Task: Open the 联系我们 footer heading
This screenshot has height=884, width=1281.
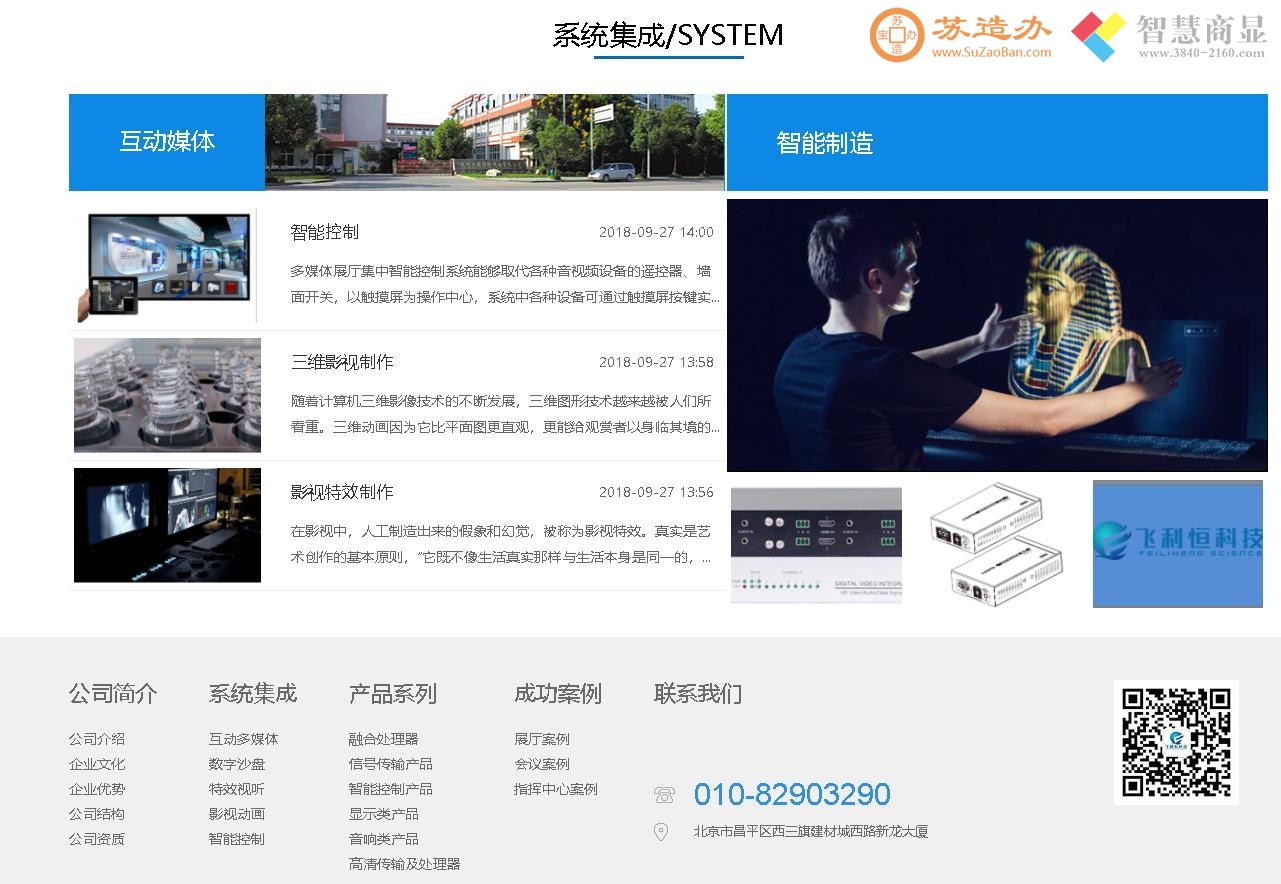Action: (698, 694)
